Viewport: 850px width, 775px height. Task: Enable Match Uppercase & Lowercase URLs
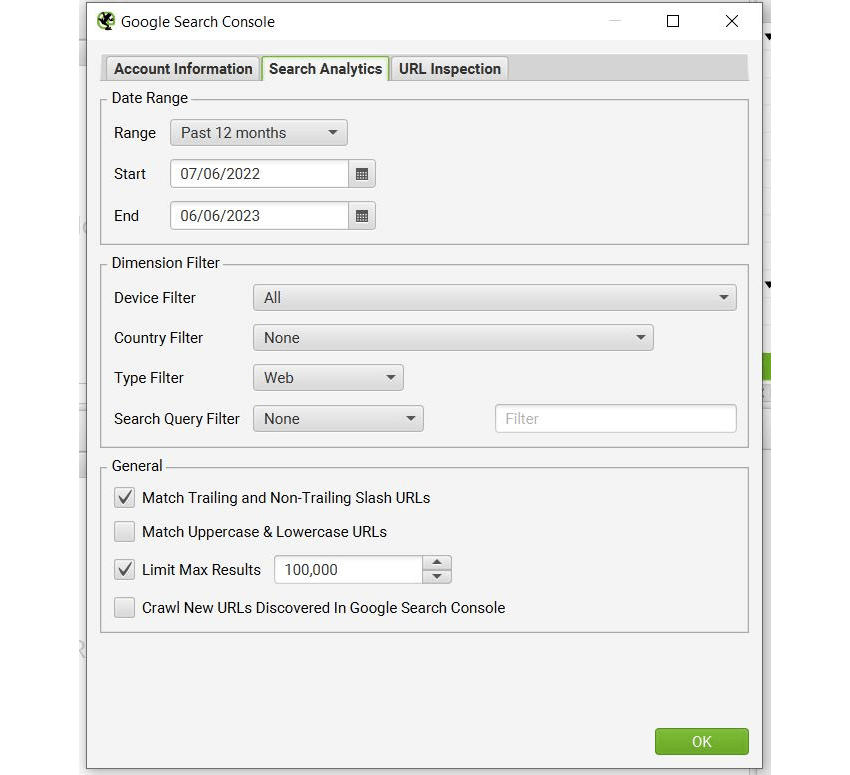tap(125, 532)
